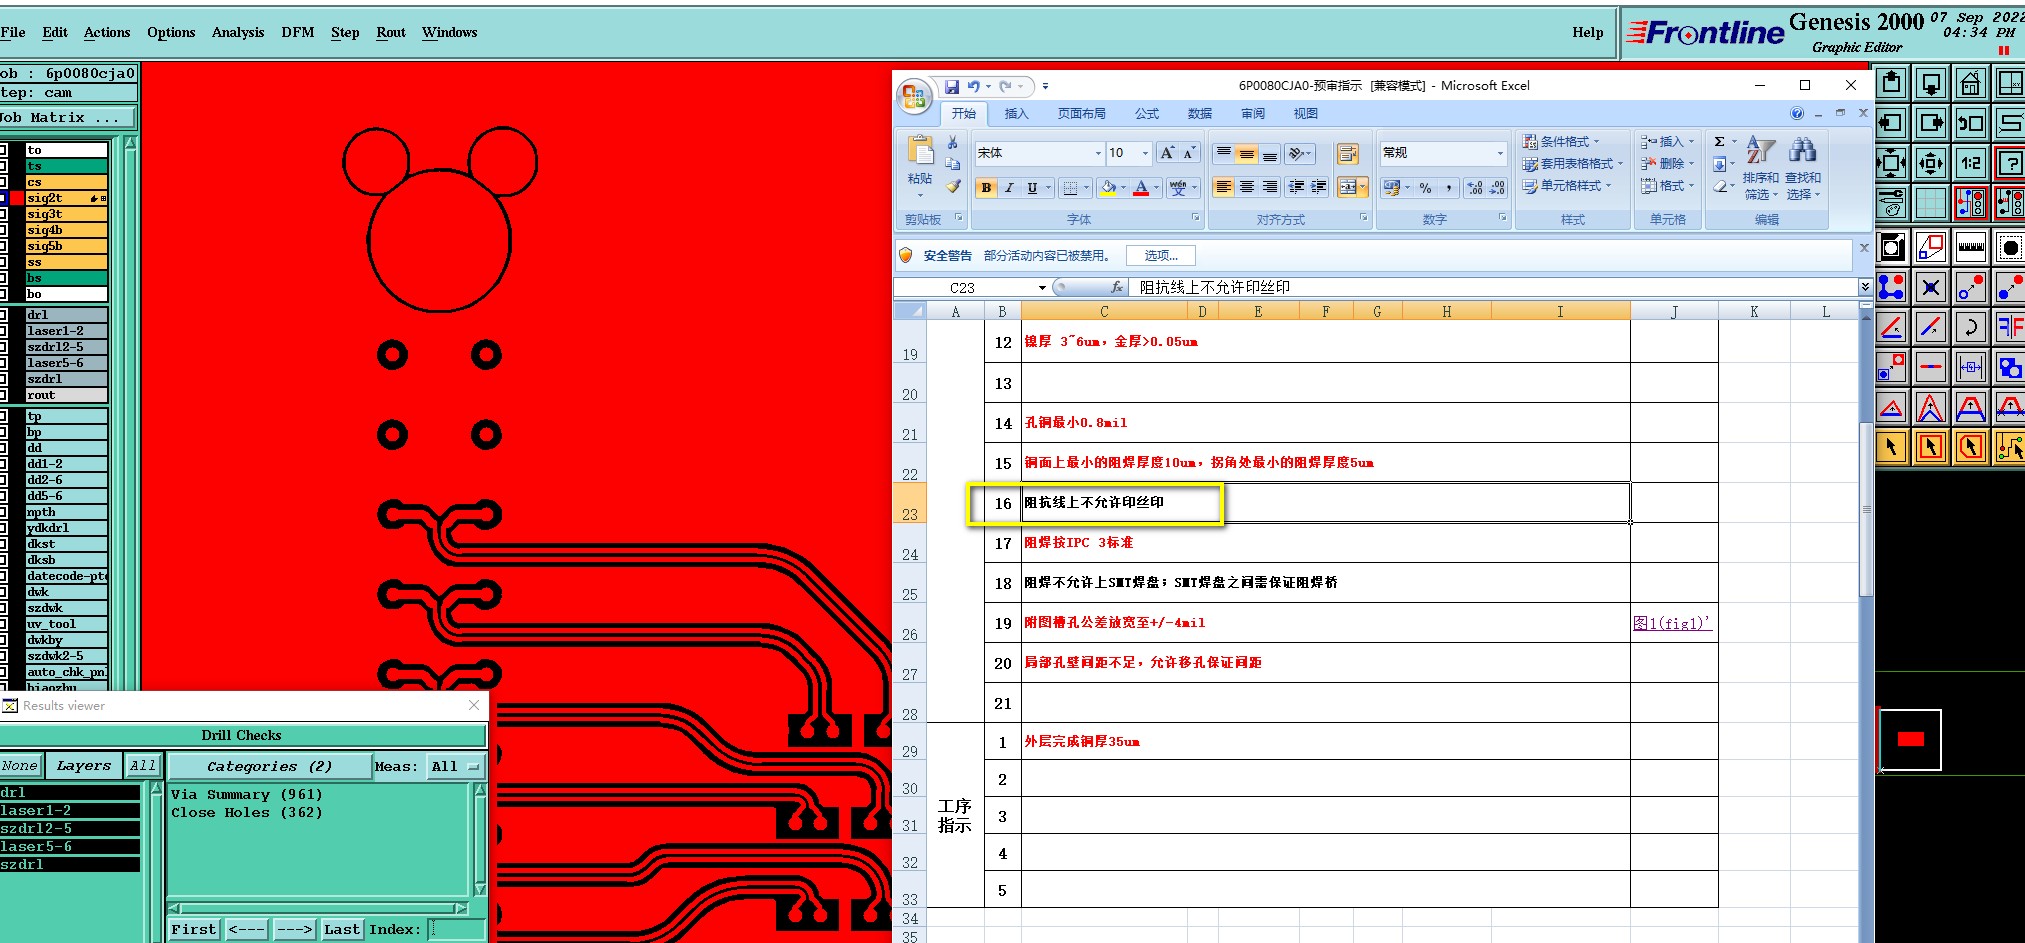
Task: Toggle visibility box of layer sig3t
Action: [x=3, y=214]
